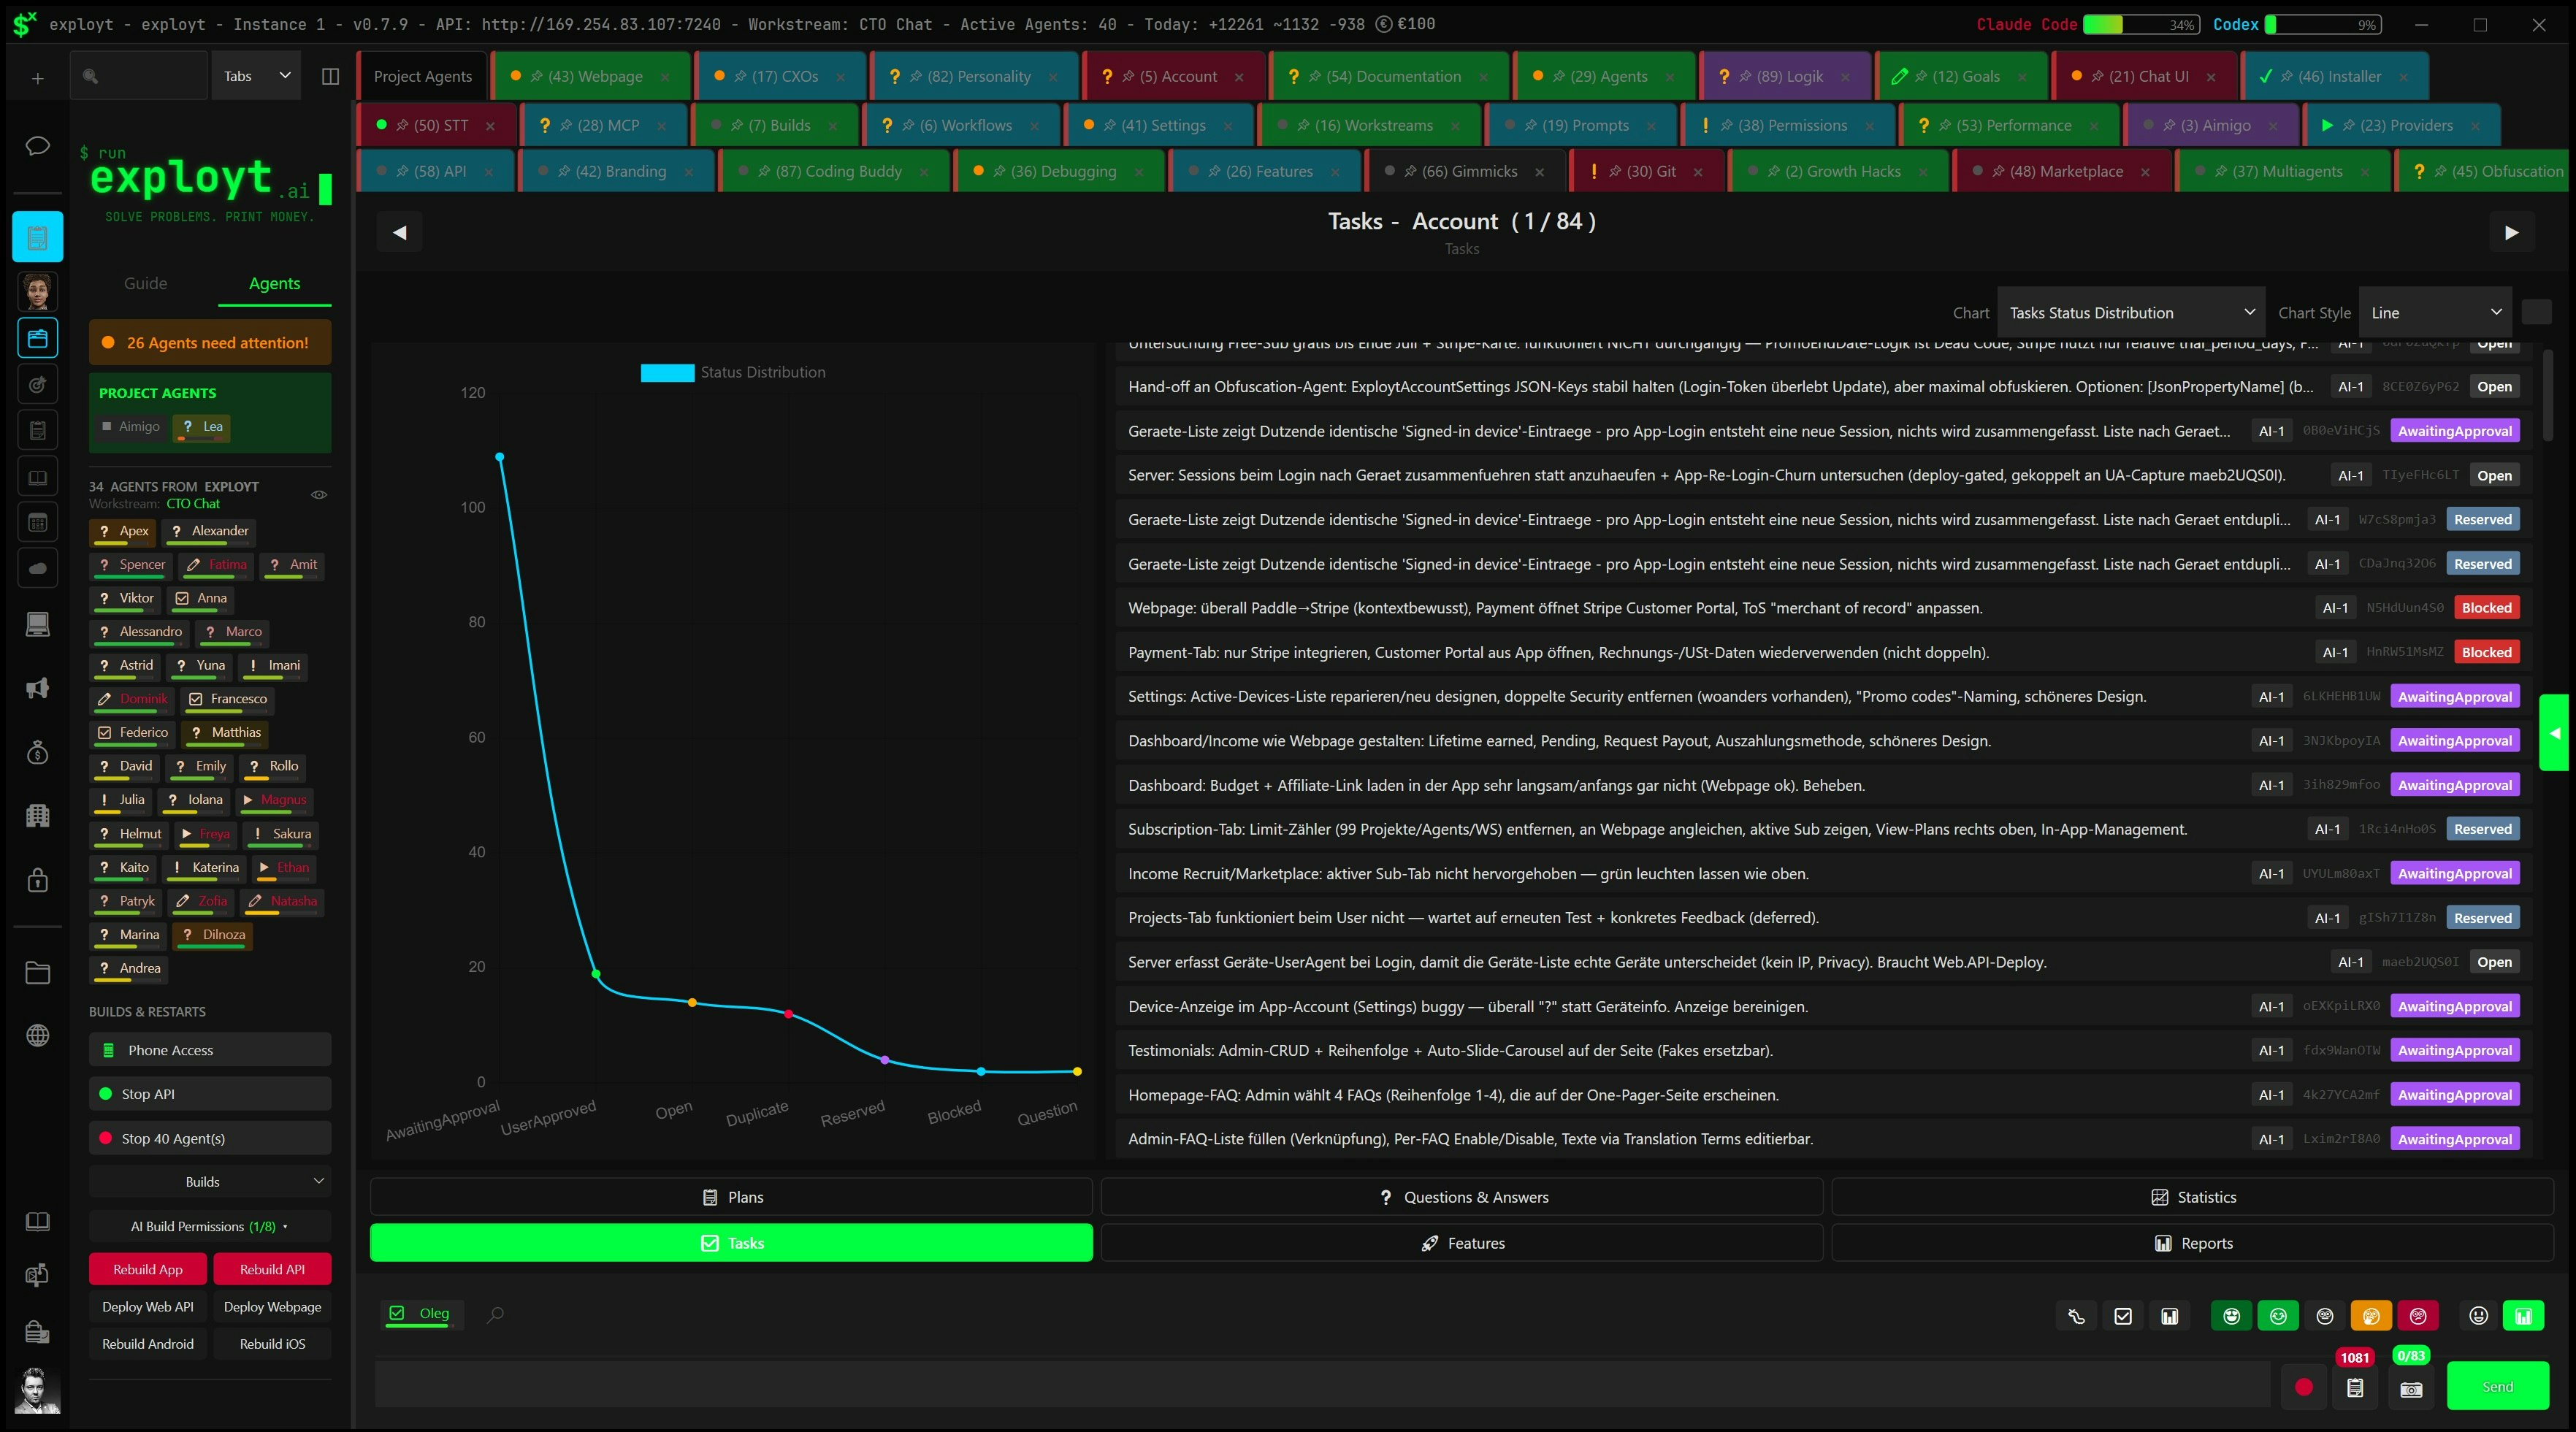Open the laptop sidebar icon
This screenshot has height=1432, width=2576.
click(37, 625)
